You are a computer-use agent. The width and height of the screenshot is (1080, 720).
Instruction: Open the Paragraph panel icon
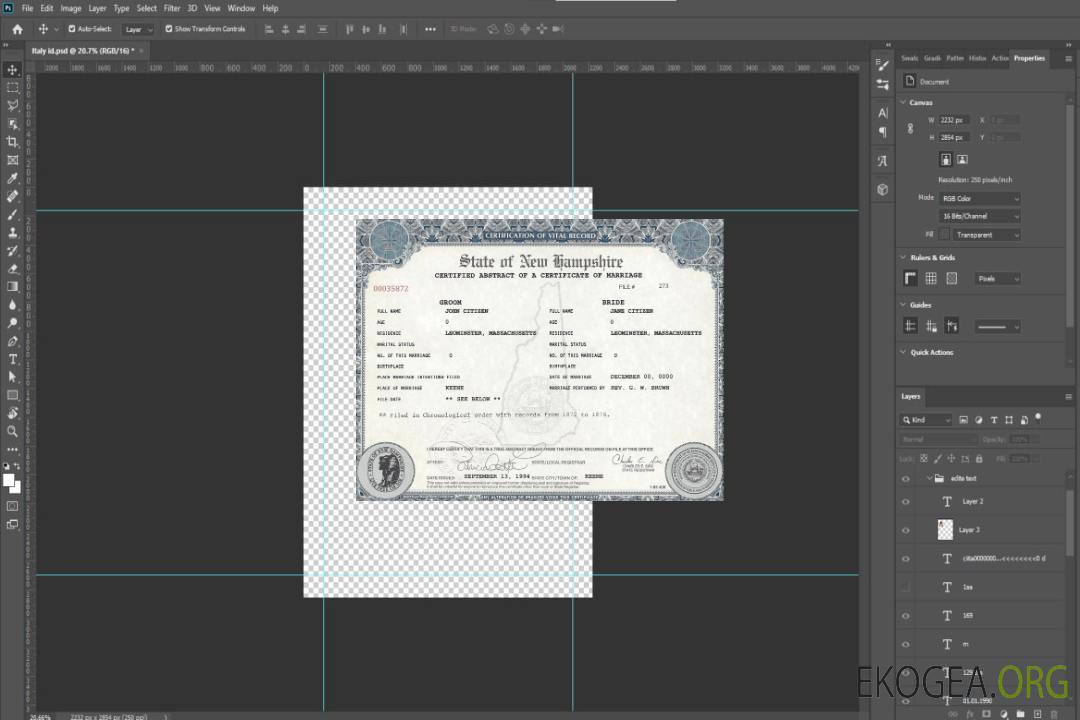[882, 132]
